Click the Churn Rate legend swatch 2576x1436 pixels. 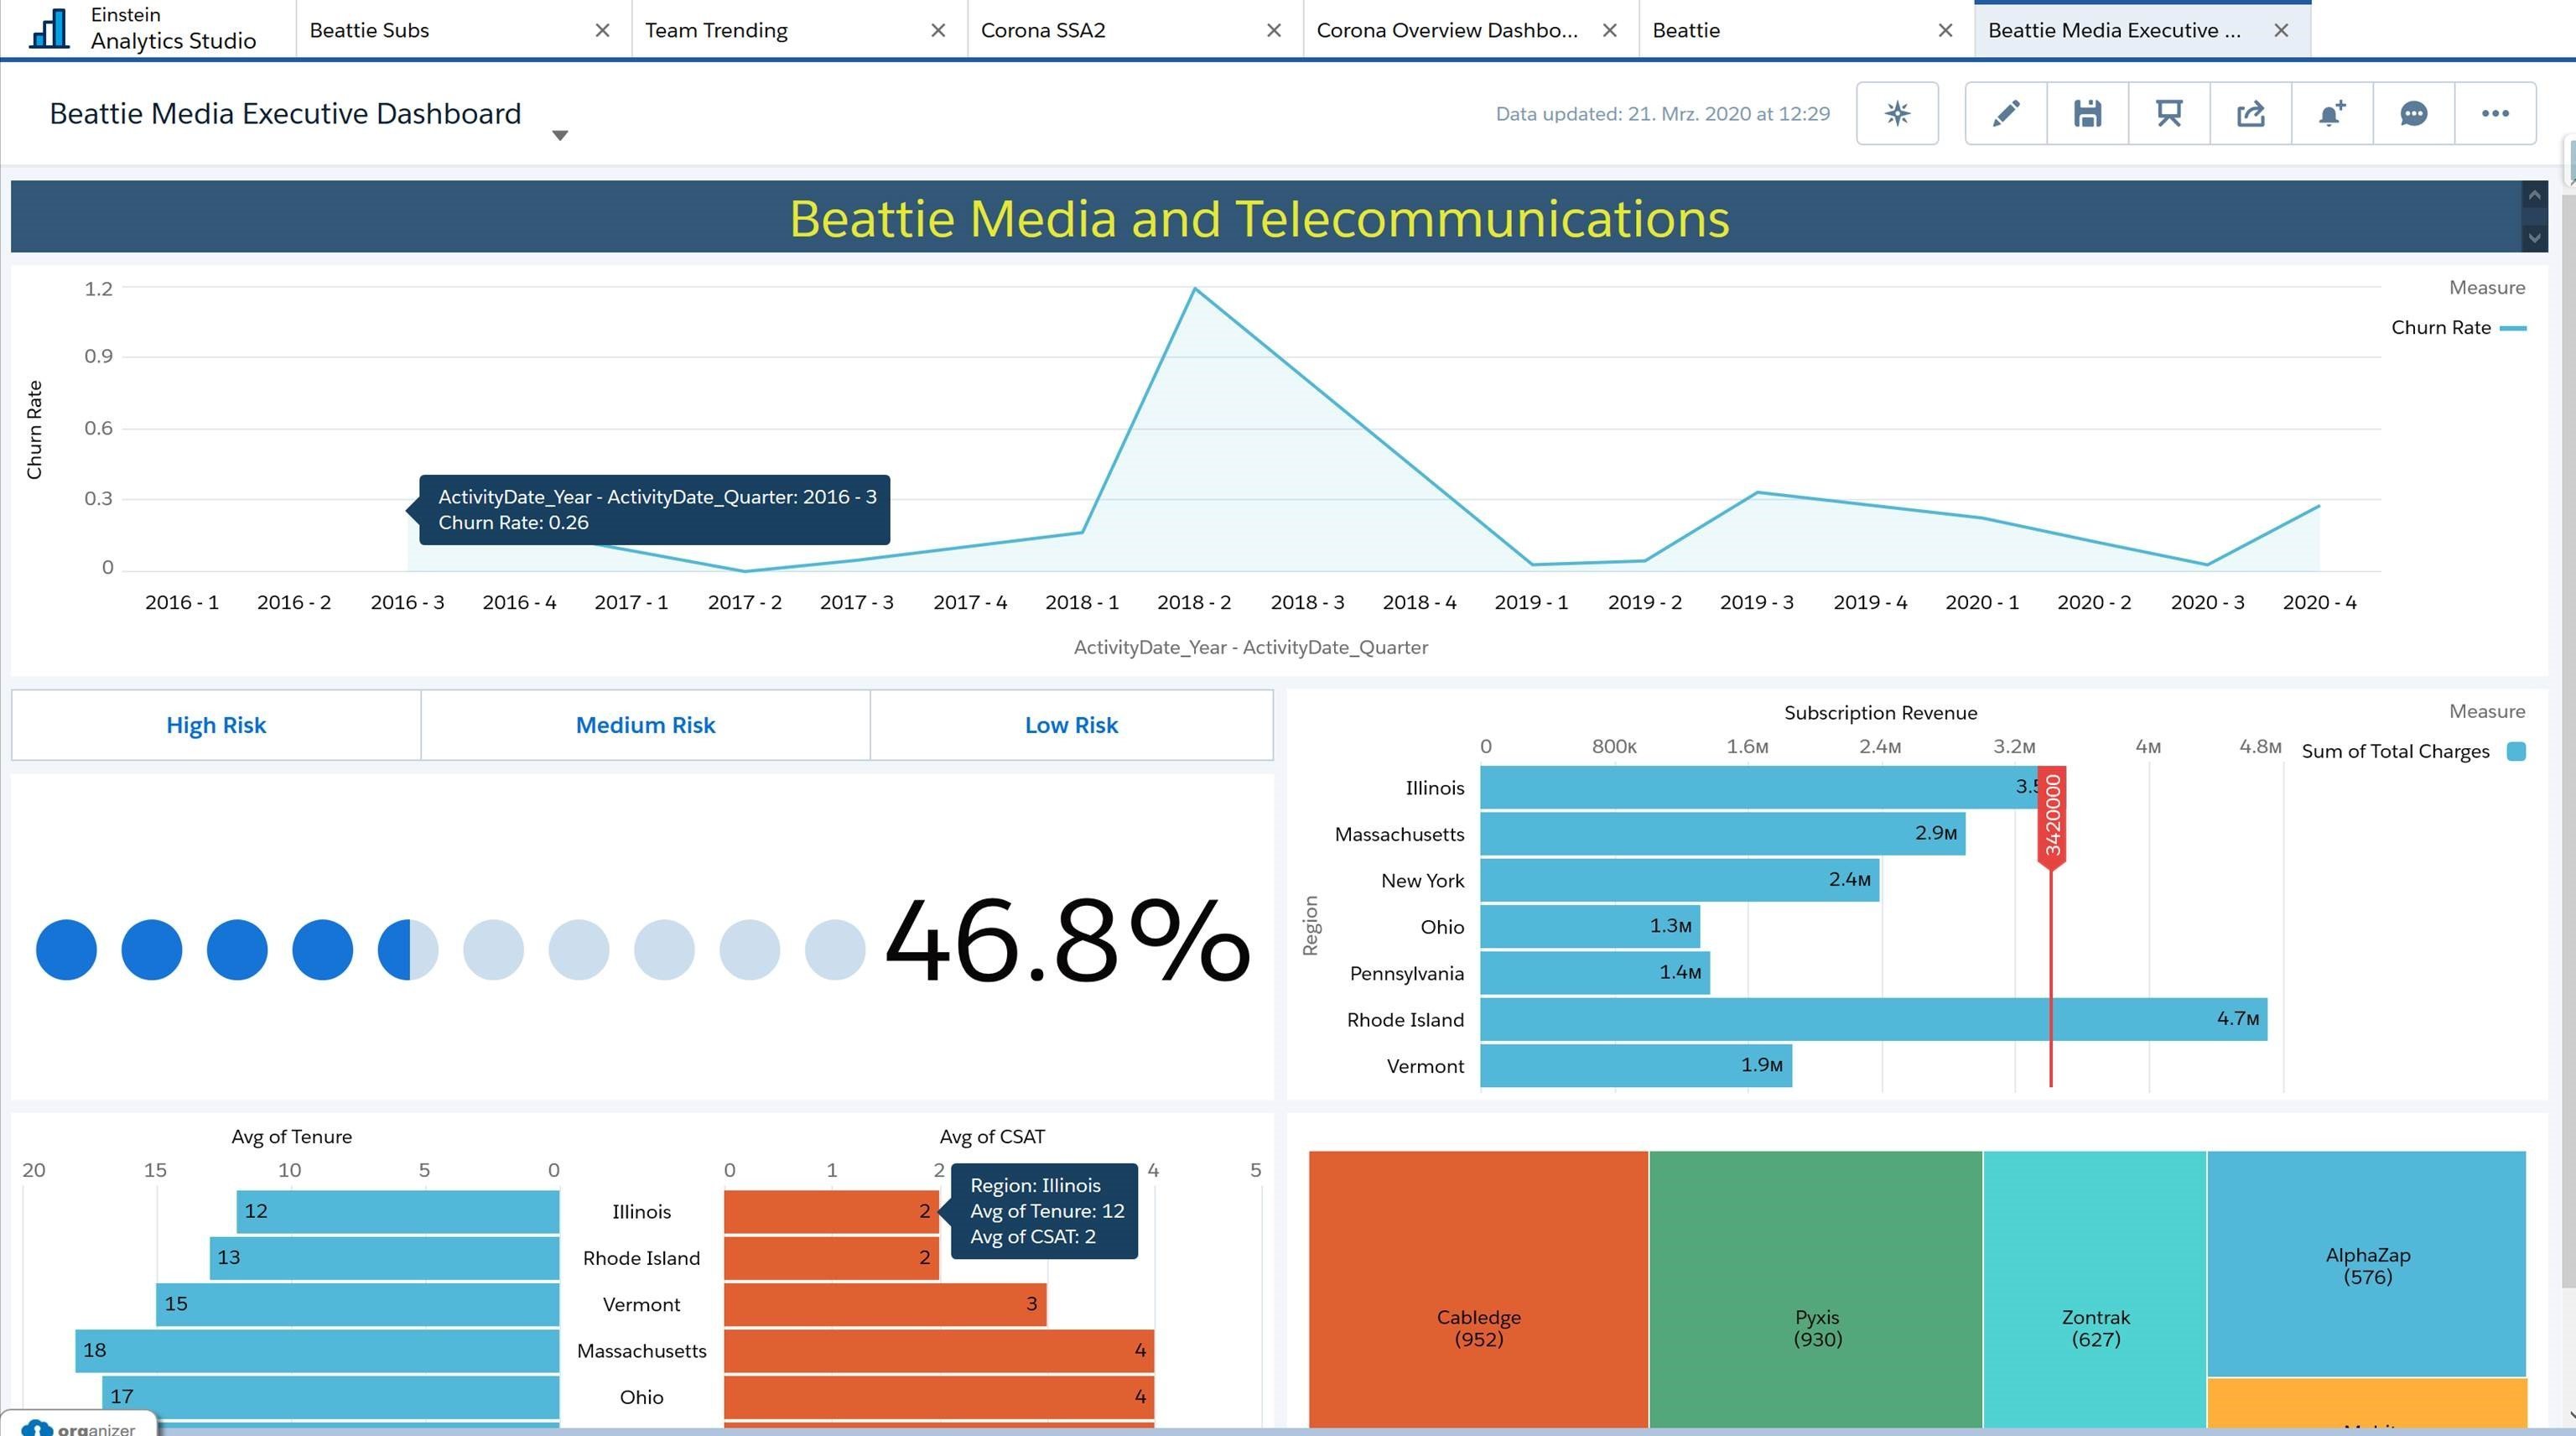(2512, 328)
